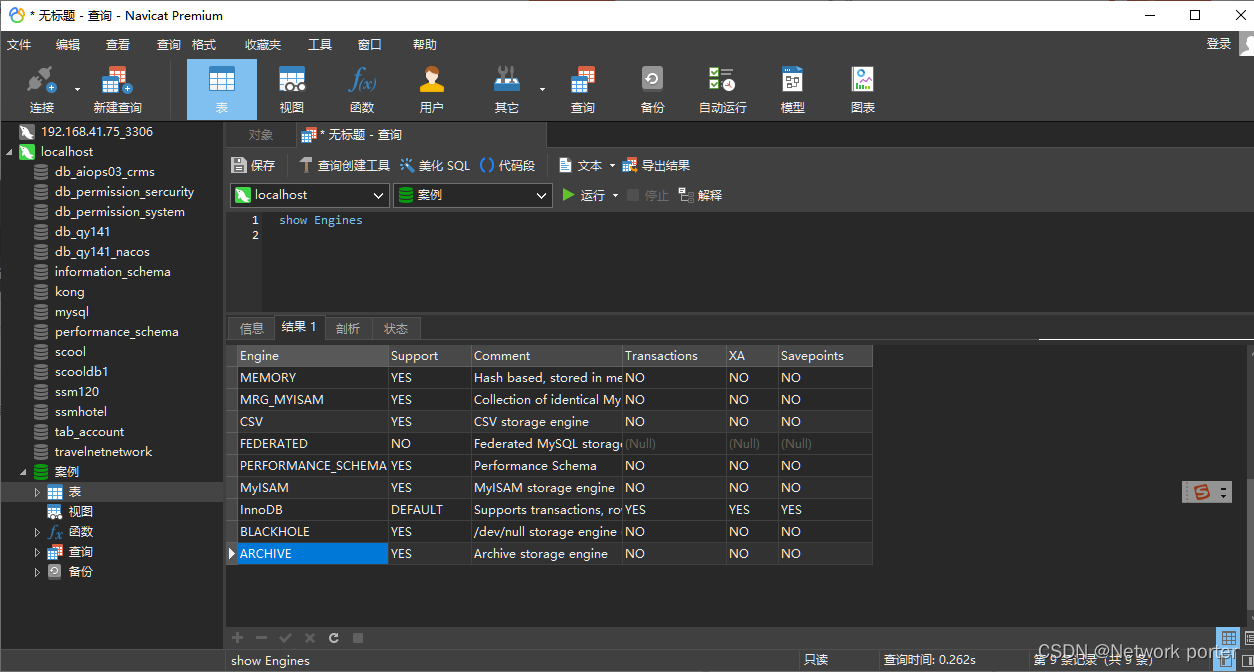Open the 工具 tools menu
This screenshot has height=672, width=1254.
[320, 44]
